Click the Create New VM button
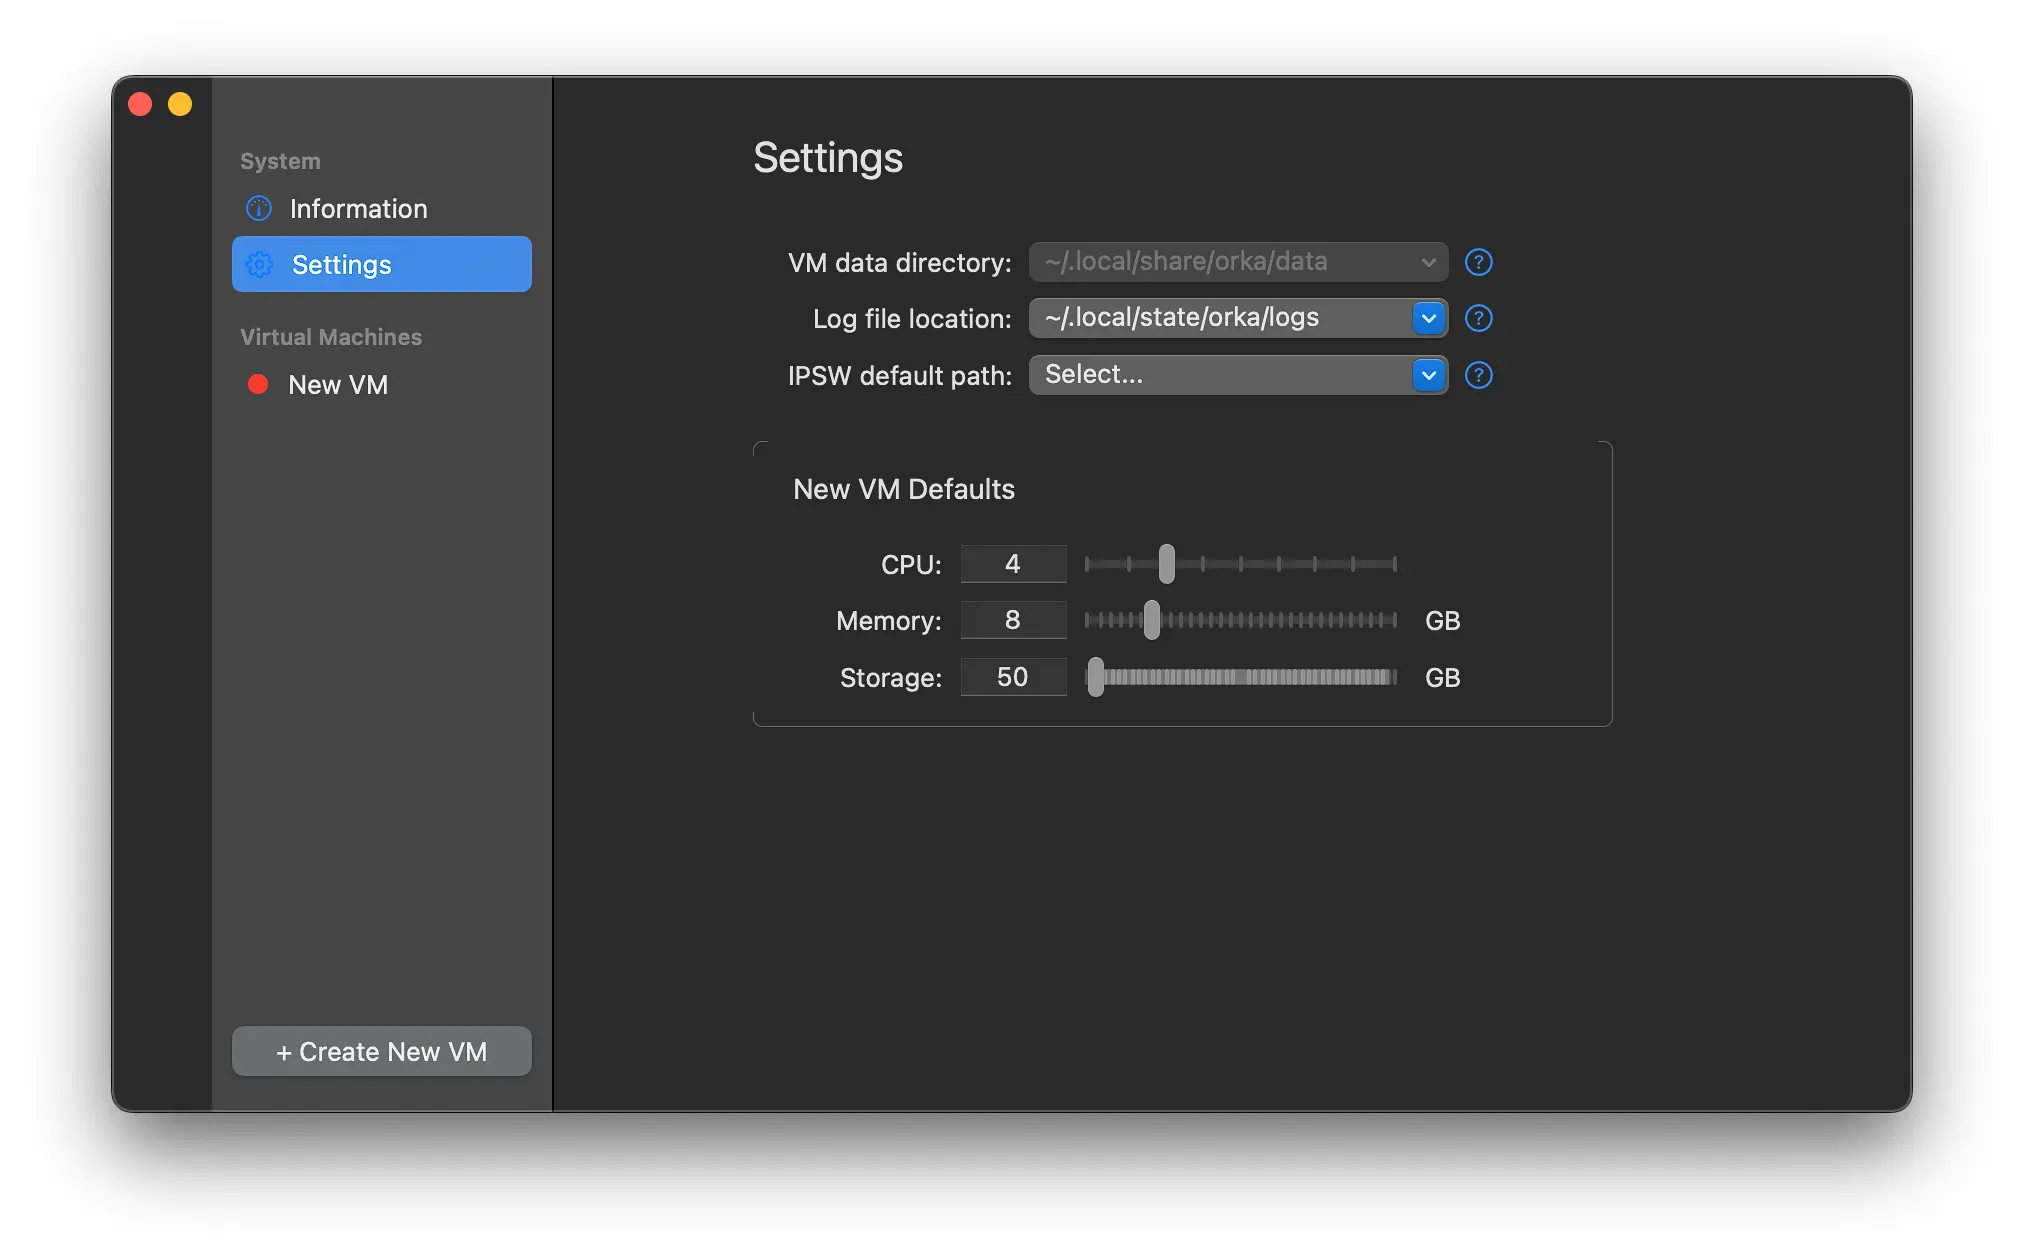 click(x=382, y=1048)
